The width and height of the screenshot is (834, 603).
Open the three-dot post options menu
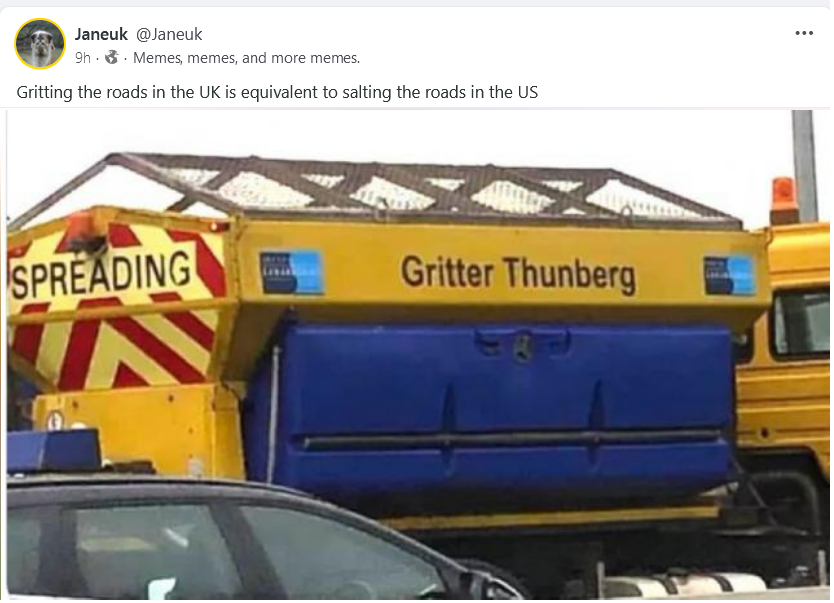(x=804, y=33)
